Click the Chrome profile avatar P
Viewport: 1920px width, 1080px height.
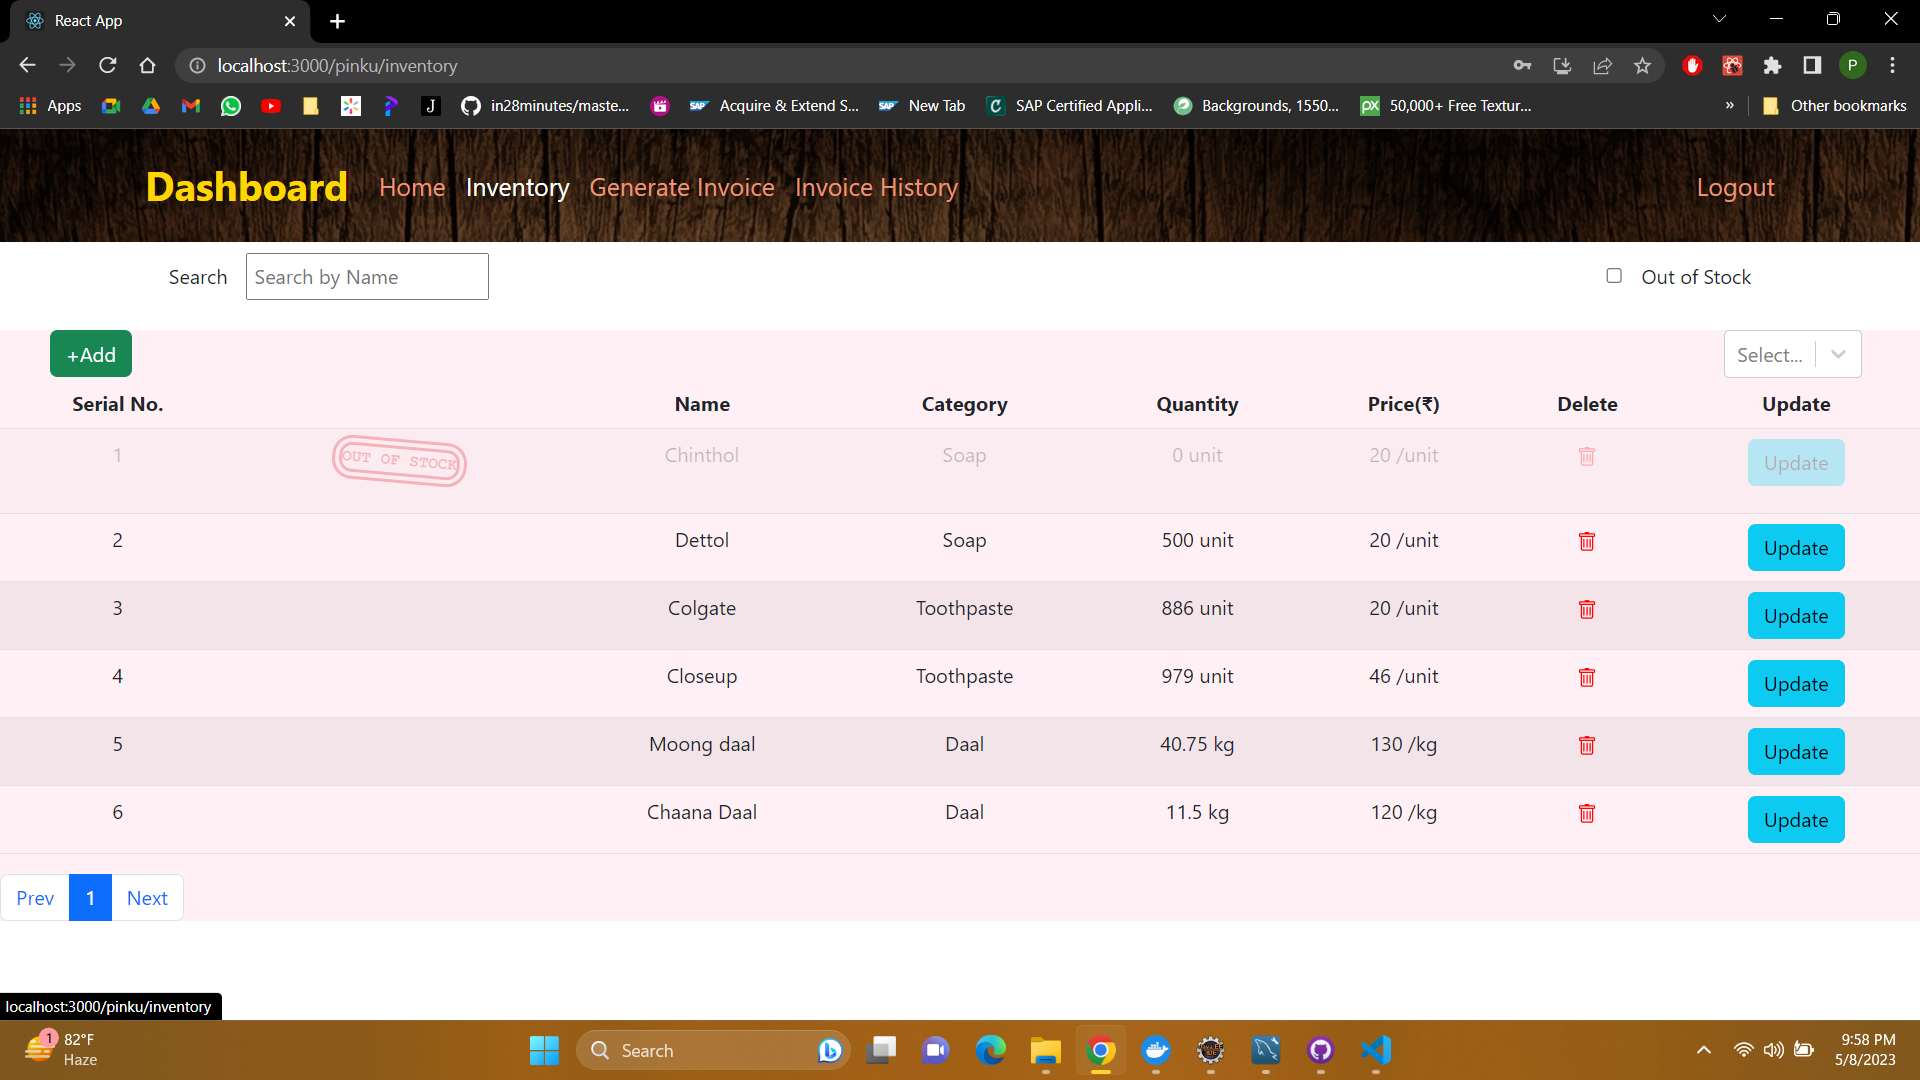click(1853, 65)
